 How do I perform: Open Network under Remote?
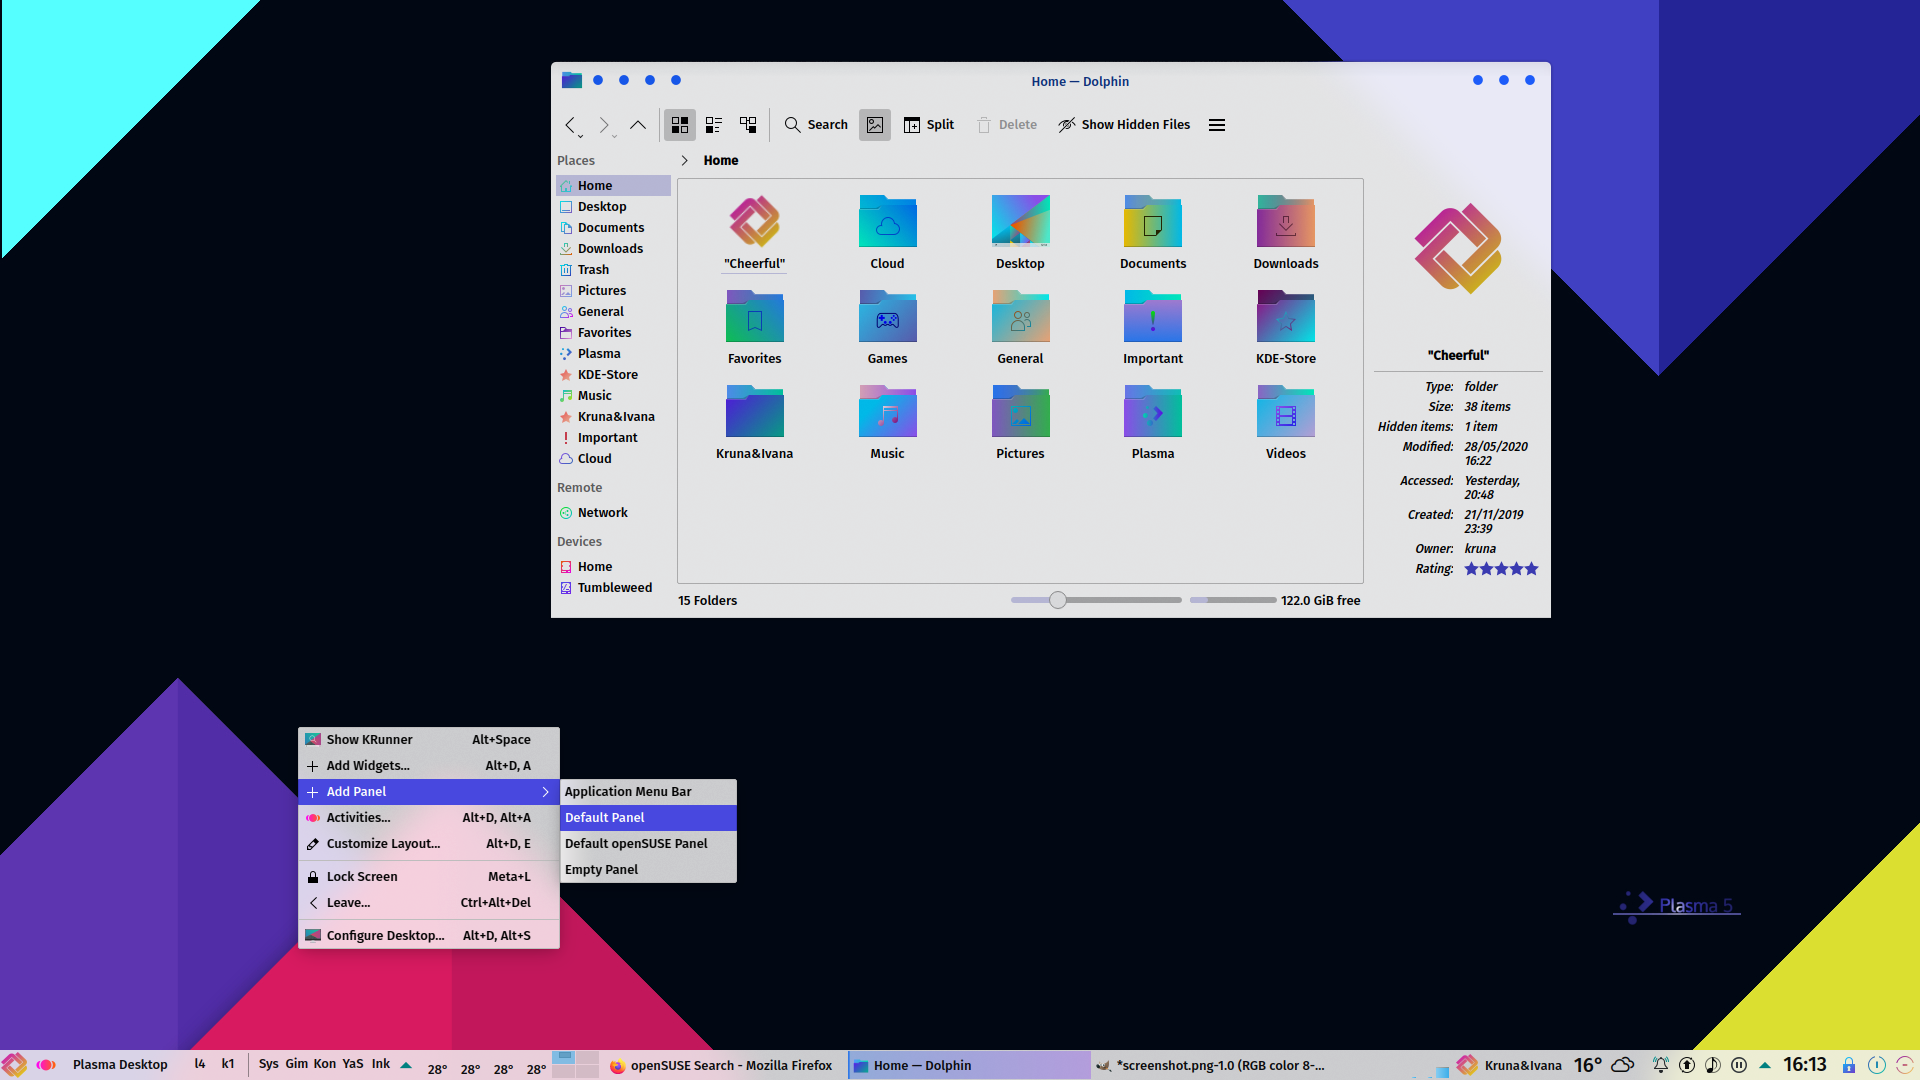tap(613, 513)
